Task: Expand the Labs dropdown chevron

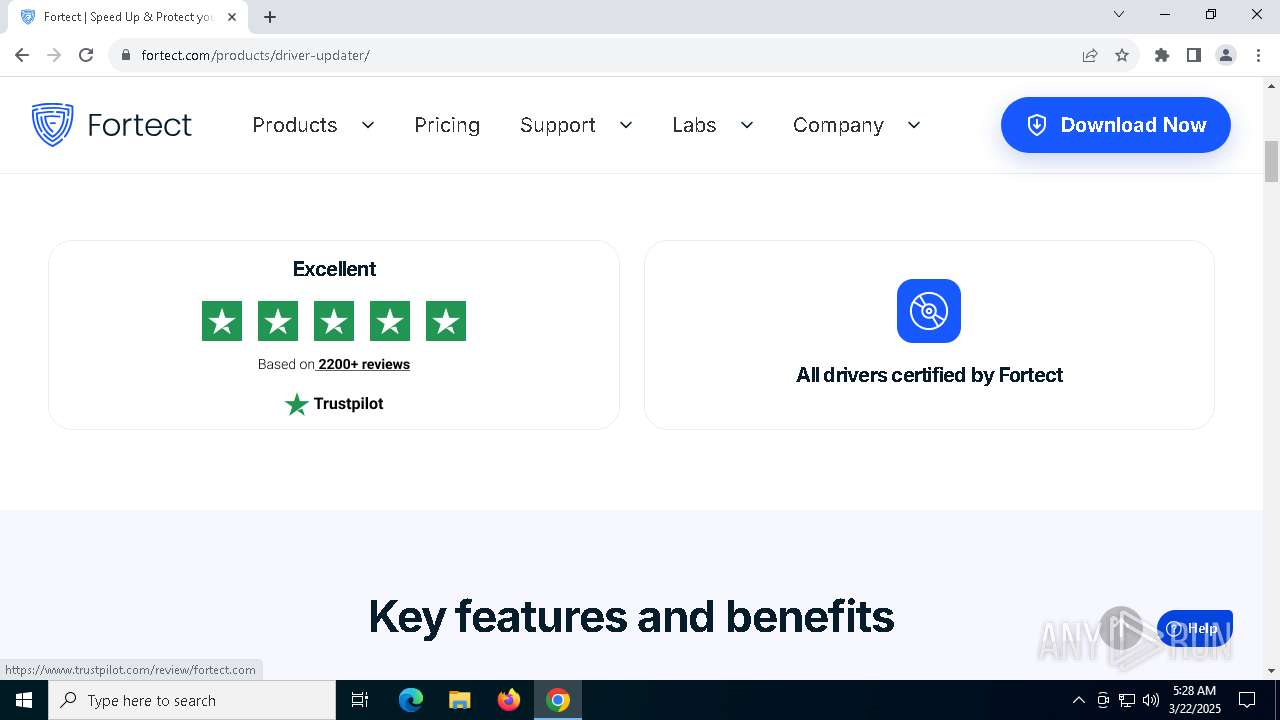Action: tap(746, 125)
